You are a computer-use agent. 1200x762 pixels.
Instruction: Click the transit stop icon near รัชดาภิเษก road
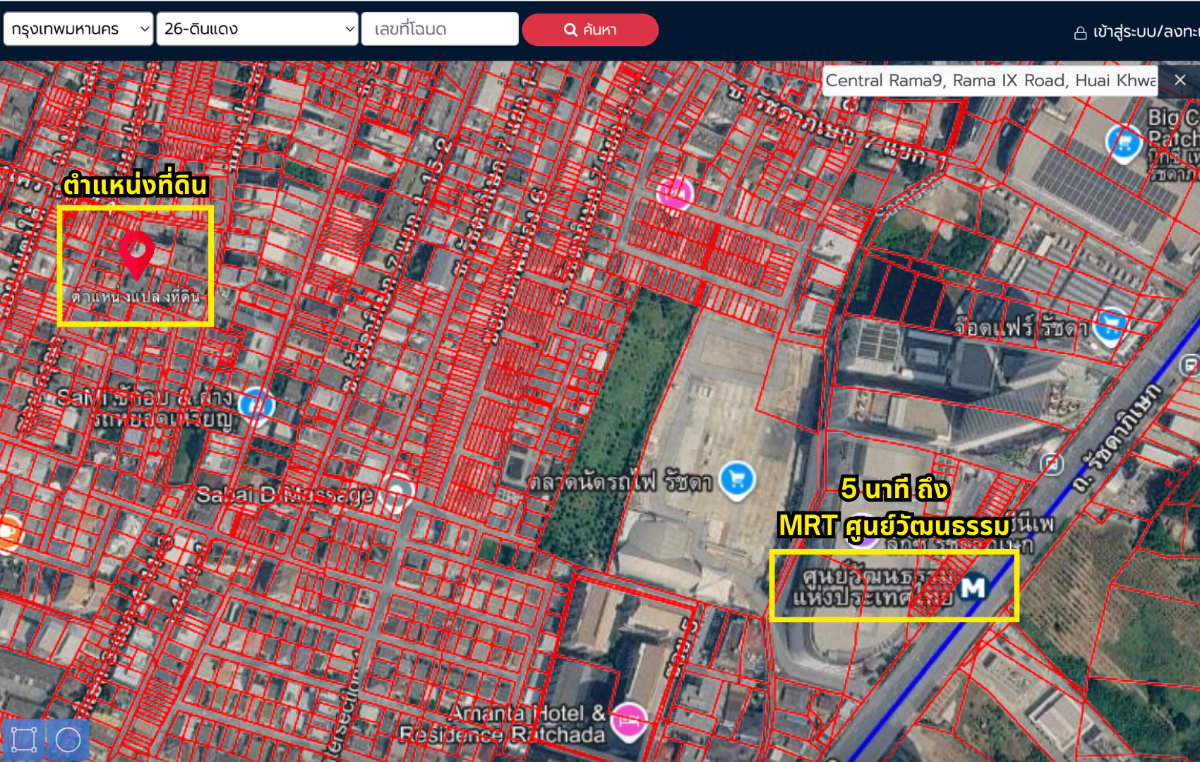point(1051,464)
